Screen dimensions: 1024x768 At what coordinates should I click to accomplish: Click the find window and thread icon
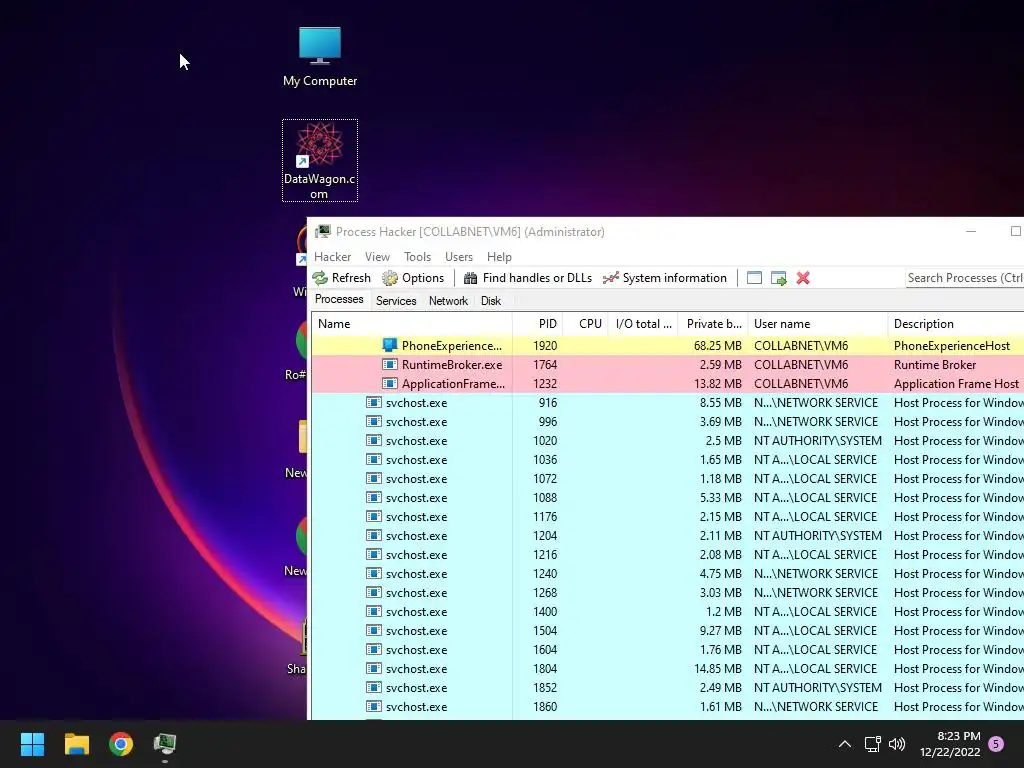click(778, 278)
